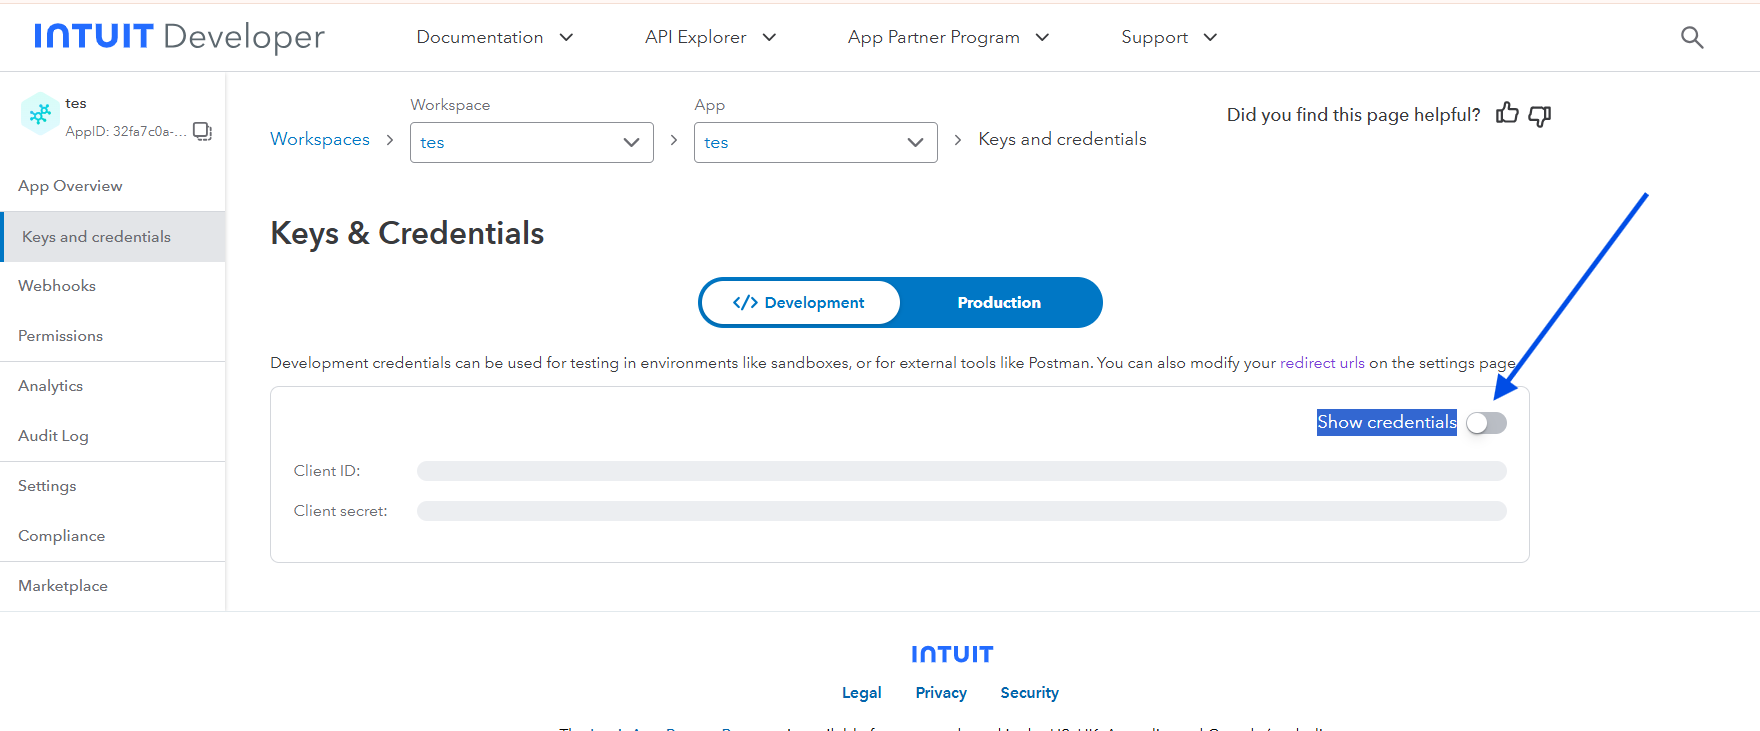Image resolution: width=1760 pixels, height=731 pixels.
Task: Switch to Development credentials
Action: (800, 303)
